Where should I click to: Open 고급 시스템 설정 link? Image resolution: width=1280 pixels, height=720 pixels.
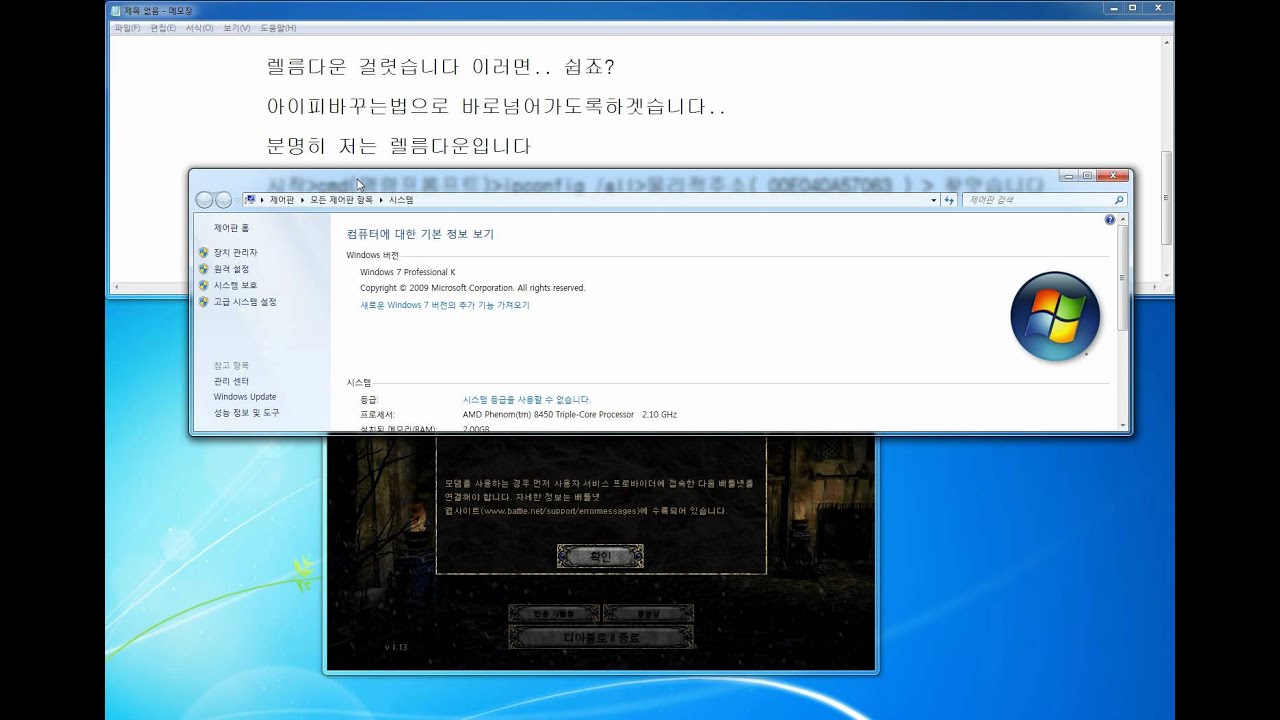click(x=245, y=301)
